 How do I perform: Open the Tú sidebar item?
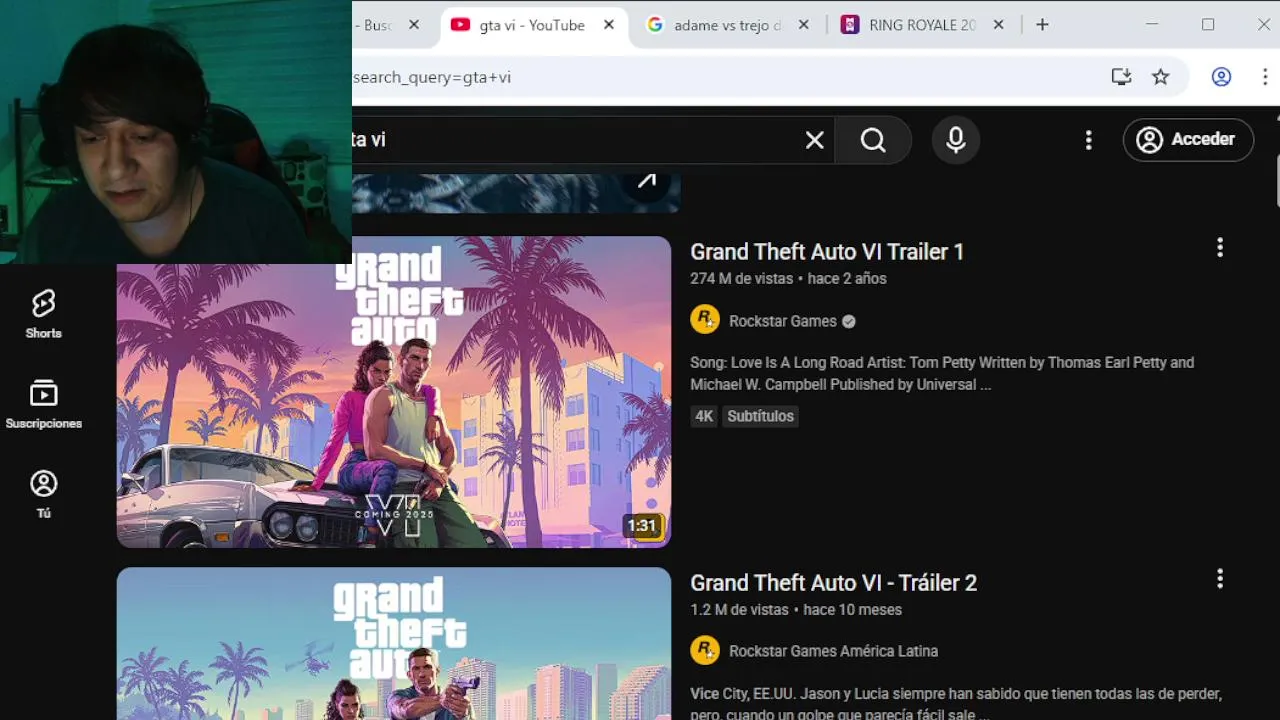tap(43, 494)
